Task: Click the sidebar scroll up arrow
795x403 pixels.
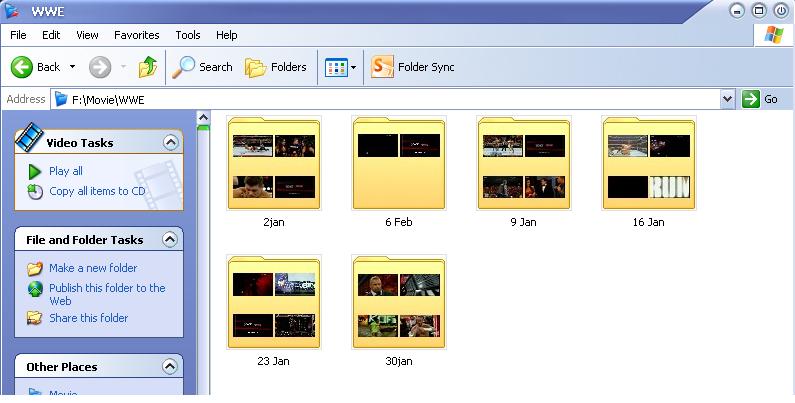Action: coord(203,118)
